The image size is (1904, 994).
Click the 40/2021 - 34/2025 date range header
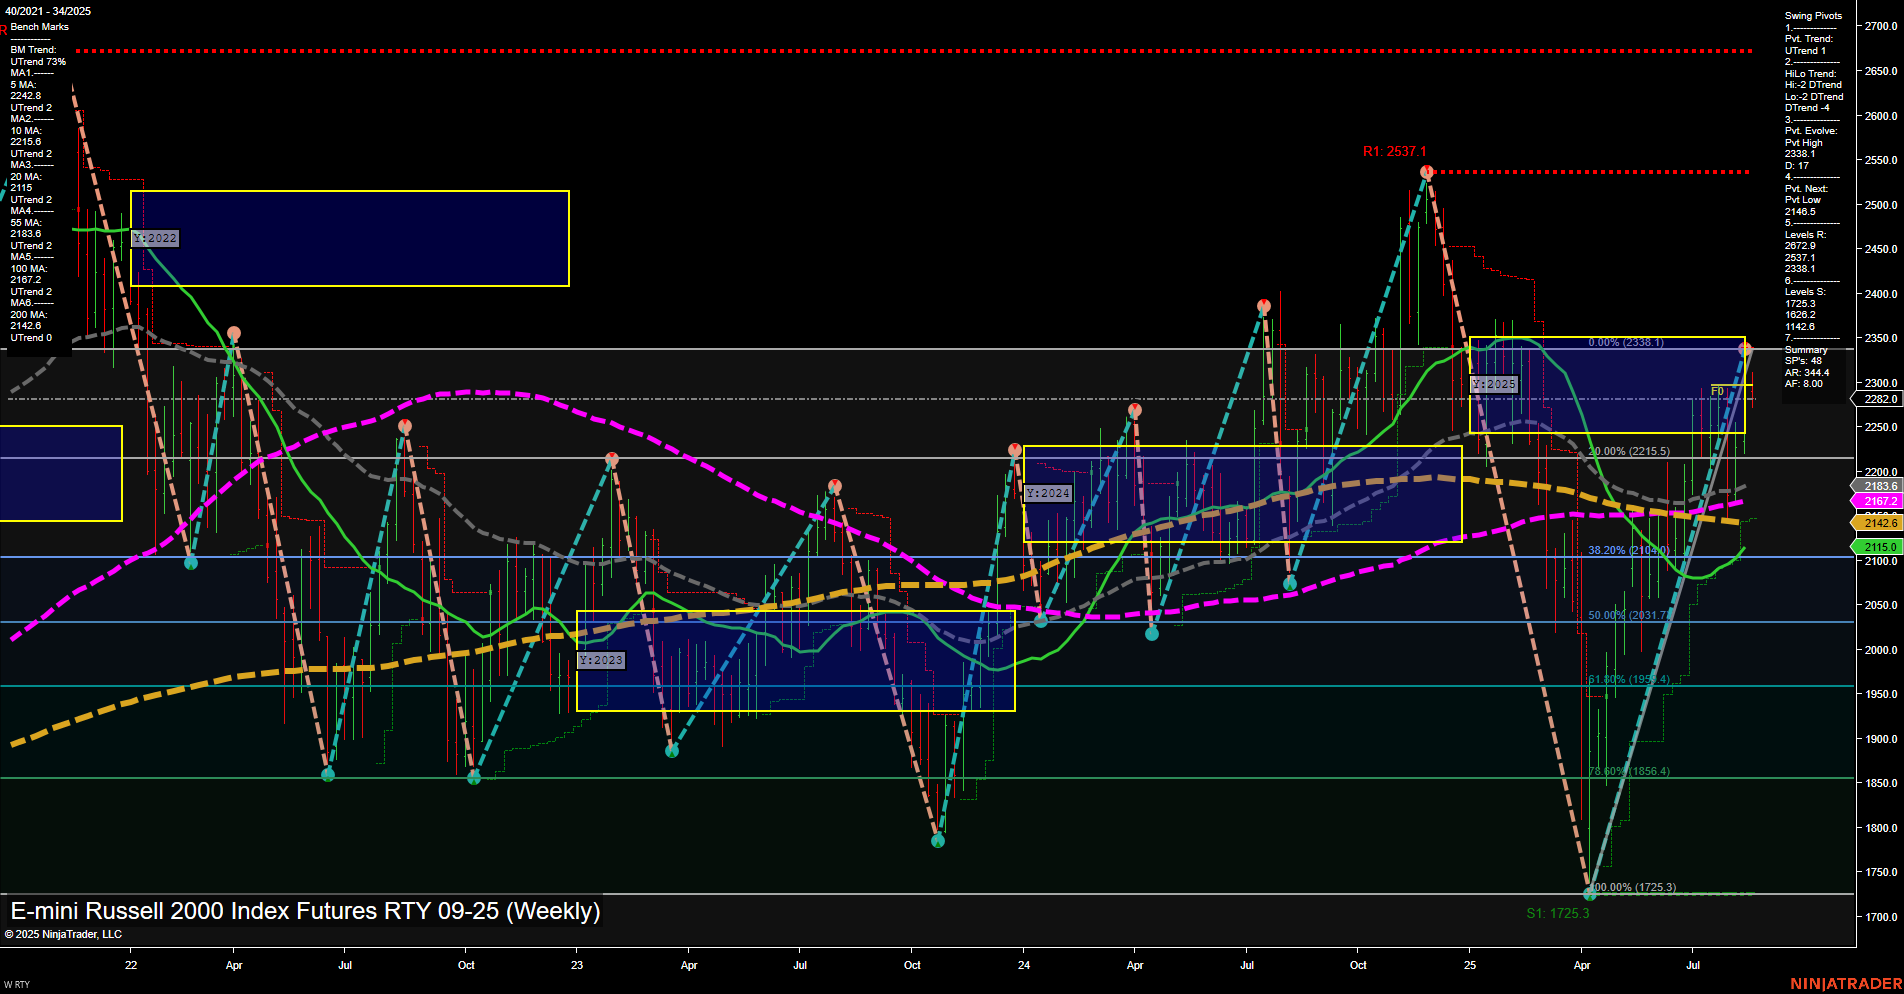click(48, 12)
